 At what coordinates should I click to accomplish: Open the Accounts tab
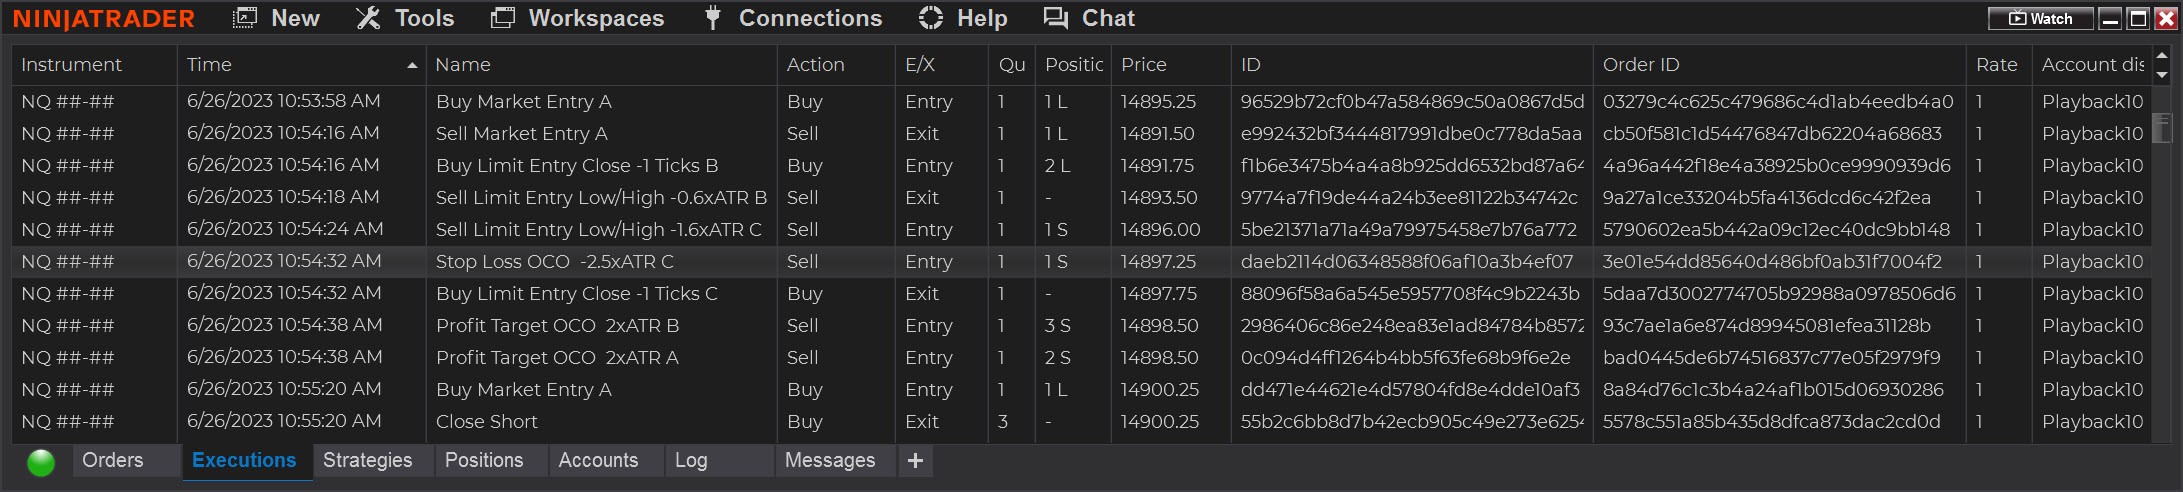598,461
